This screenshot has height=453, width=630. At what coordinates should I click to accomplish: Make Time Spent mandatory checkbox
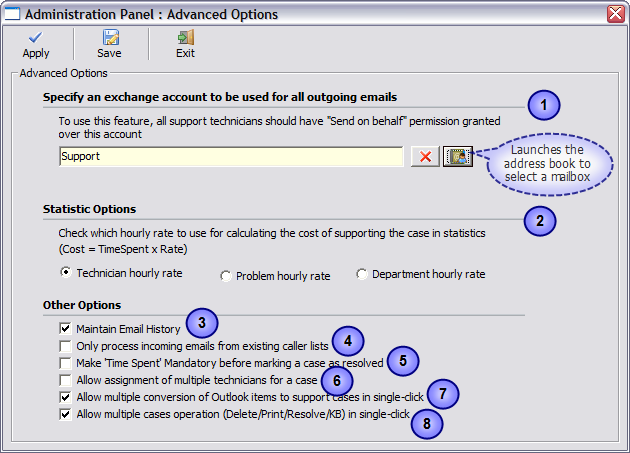(65, 363)
